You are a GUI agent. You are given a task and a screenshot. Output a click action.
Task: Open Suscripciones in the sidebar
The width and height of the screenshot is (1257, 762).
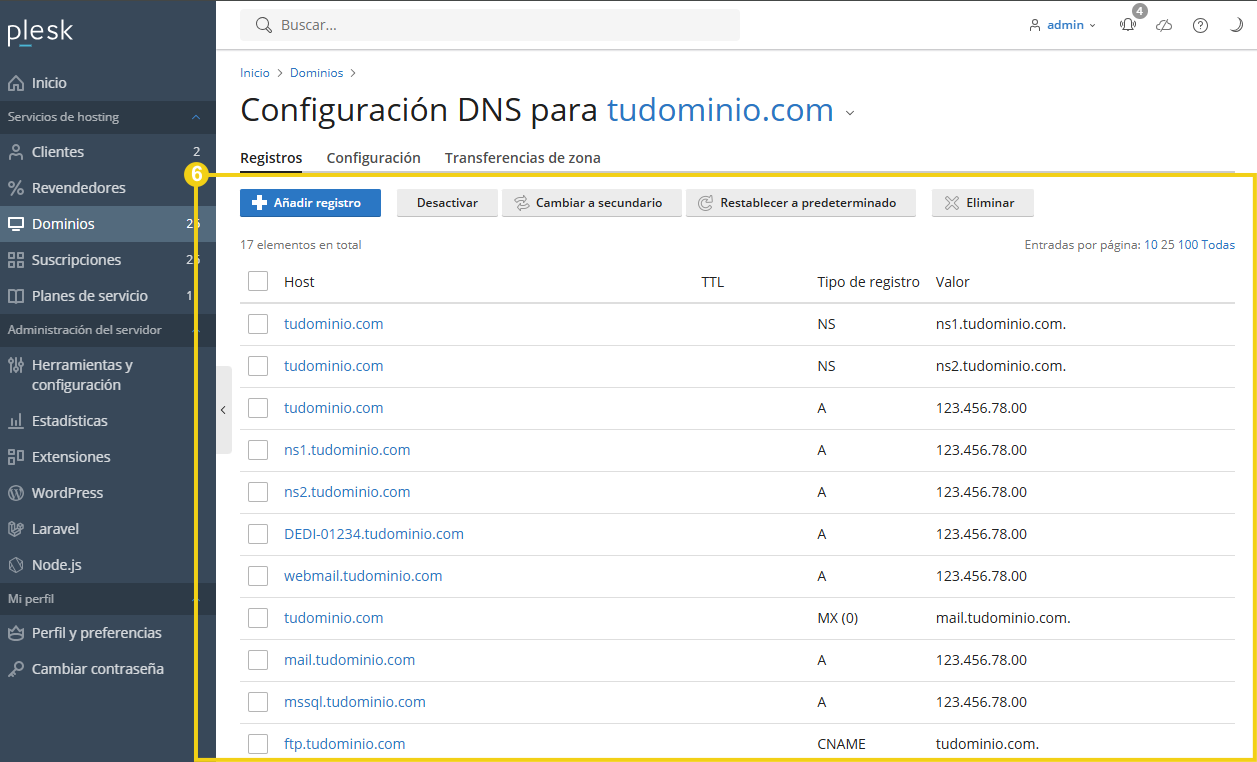click(107, 260)
